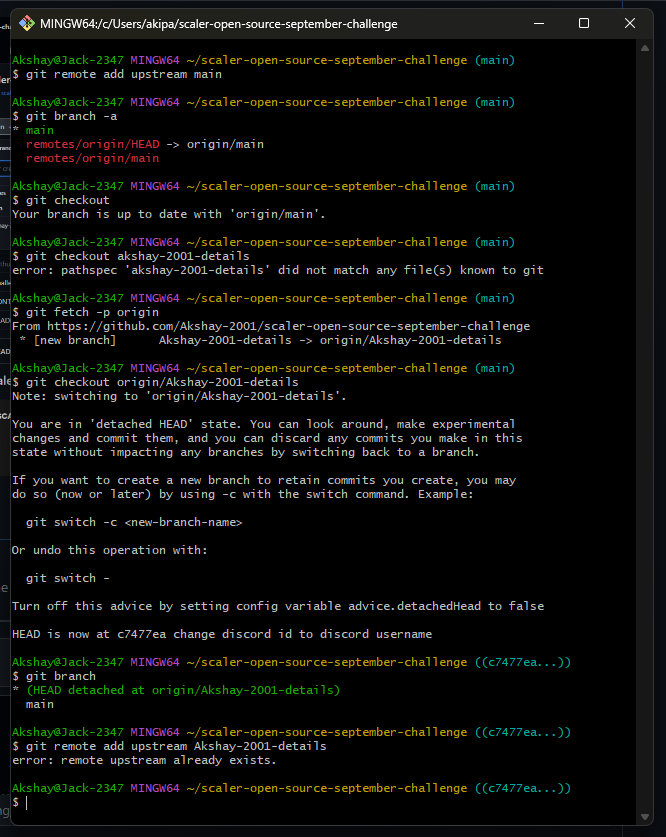Minimize the MINGW64 terminal window
This screenshot has height=837, width=666.
pos(539,23)
